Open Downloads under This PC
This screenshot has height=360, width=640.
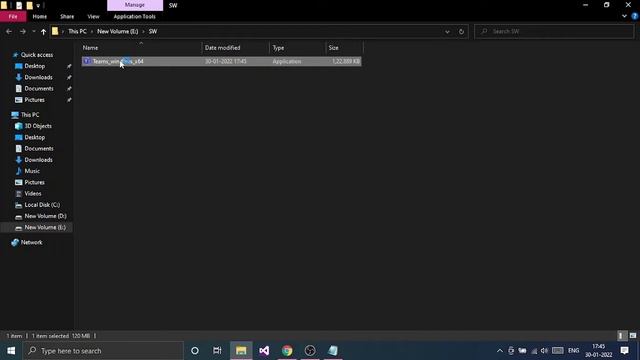[38, 160]
